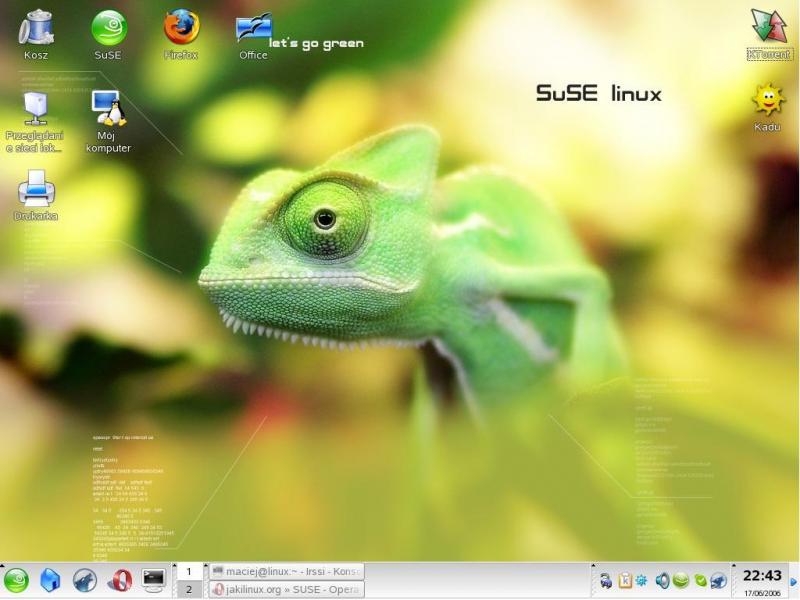This screenshot has width=800, height=600.
Task: Open the K menu launcher
Action: click(x=15, y=580)
